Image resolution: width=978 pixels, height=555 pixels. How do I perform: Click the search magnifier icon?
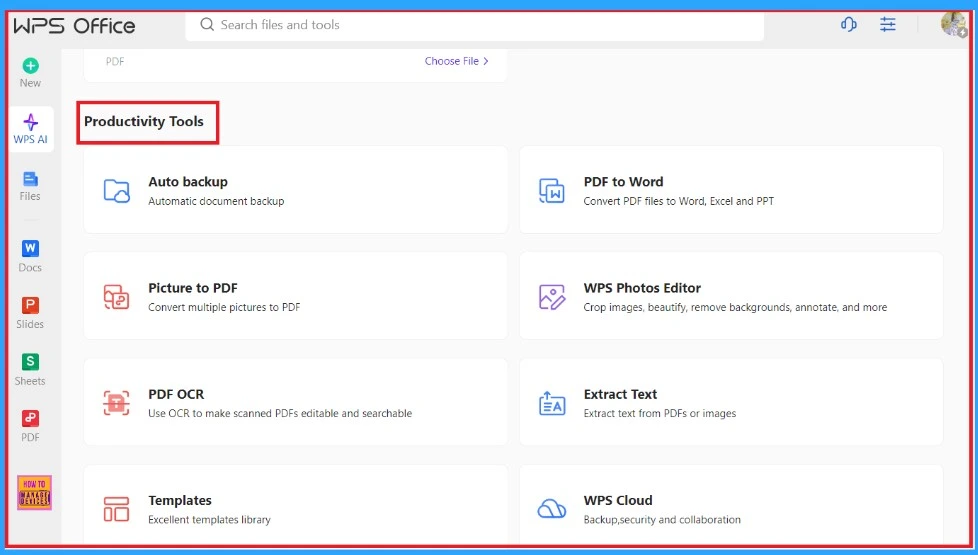(x=206, y=24)
